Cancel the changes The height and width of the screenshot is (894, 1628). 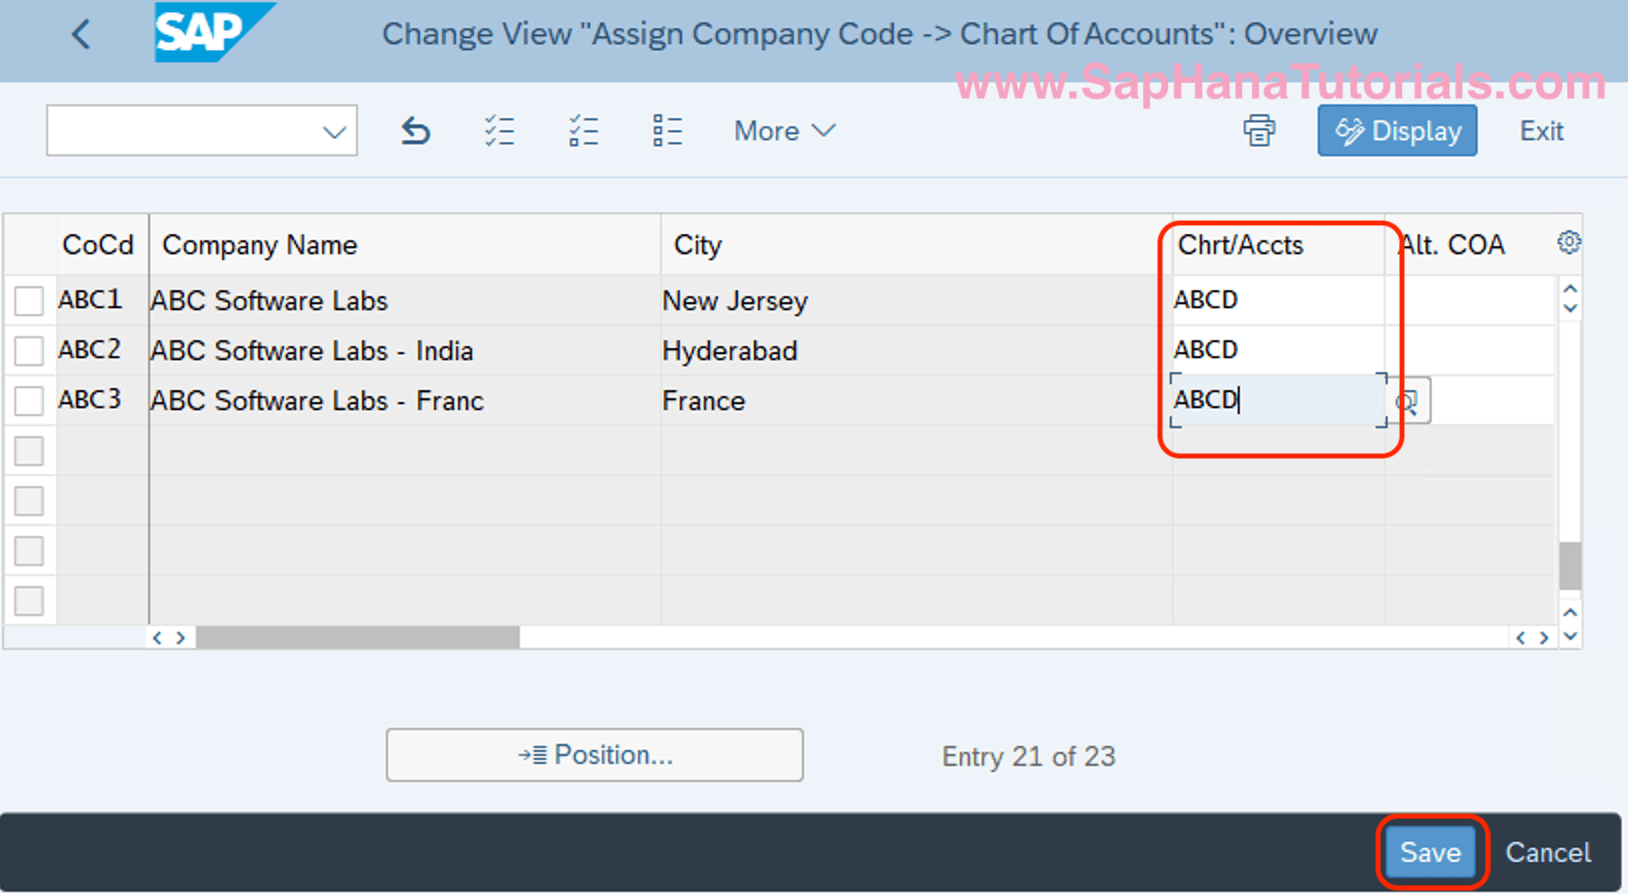1548,852
